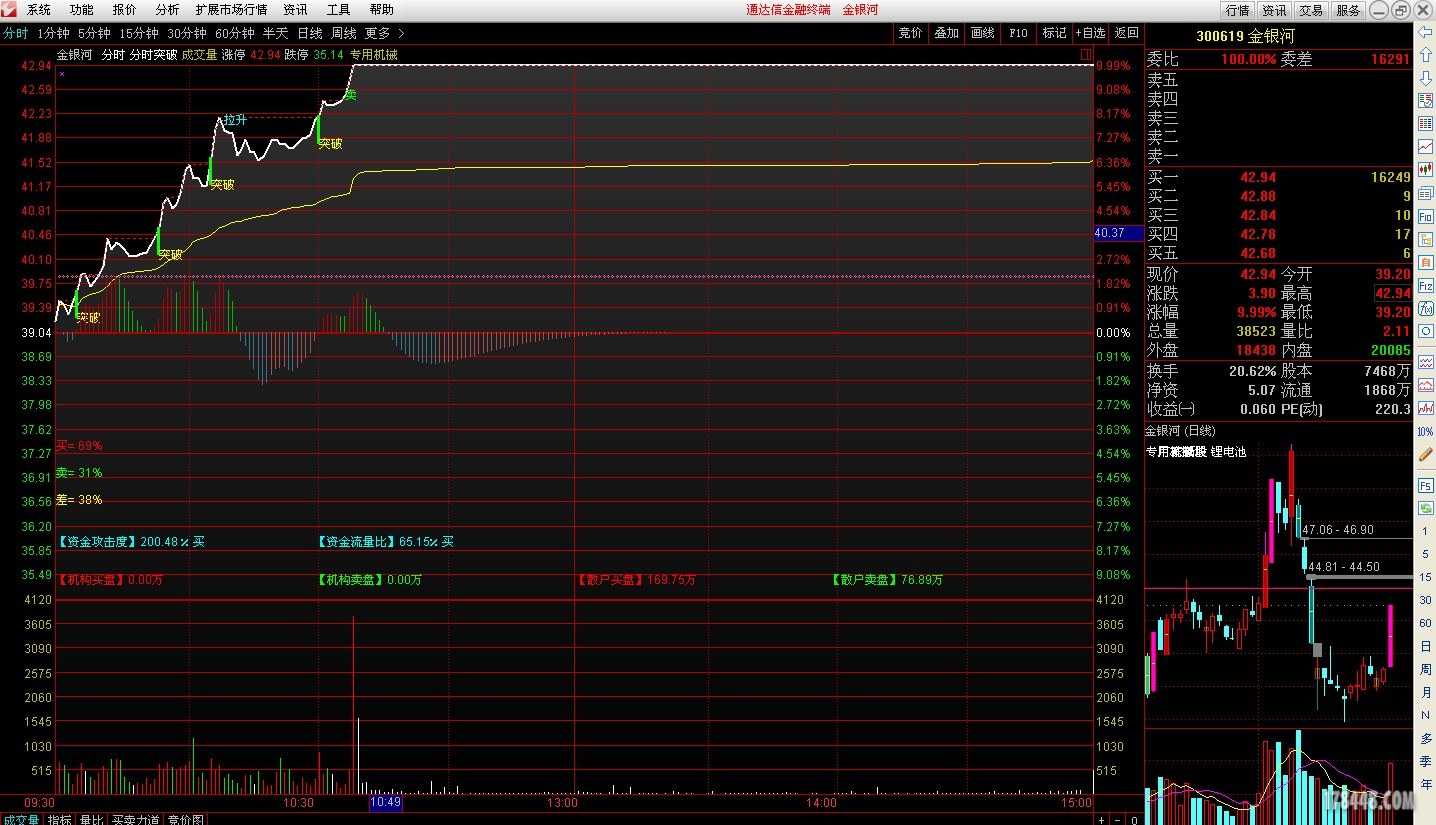Open the 帮助 menu
1436x825 pixels.
382,10
